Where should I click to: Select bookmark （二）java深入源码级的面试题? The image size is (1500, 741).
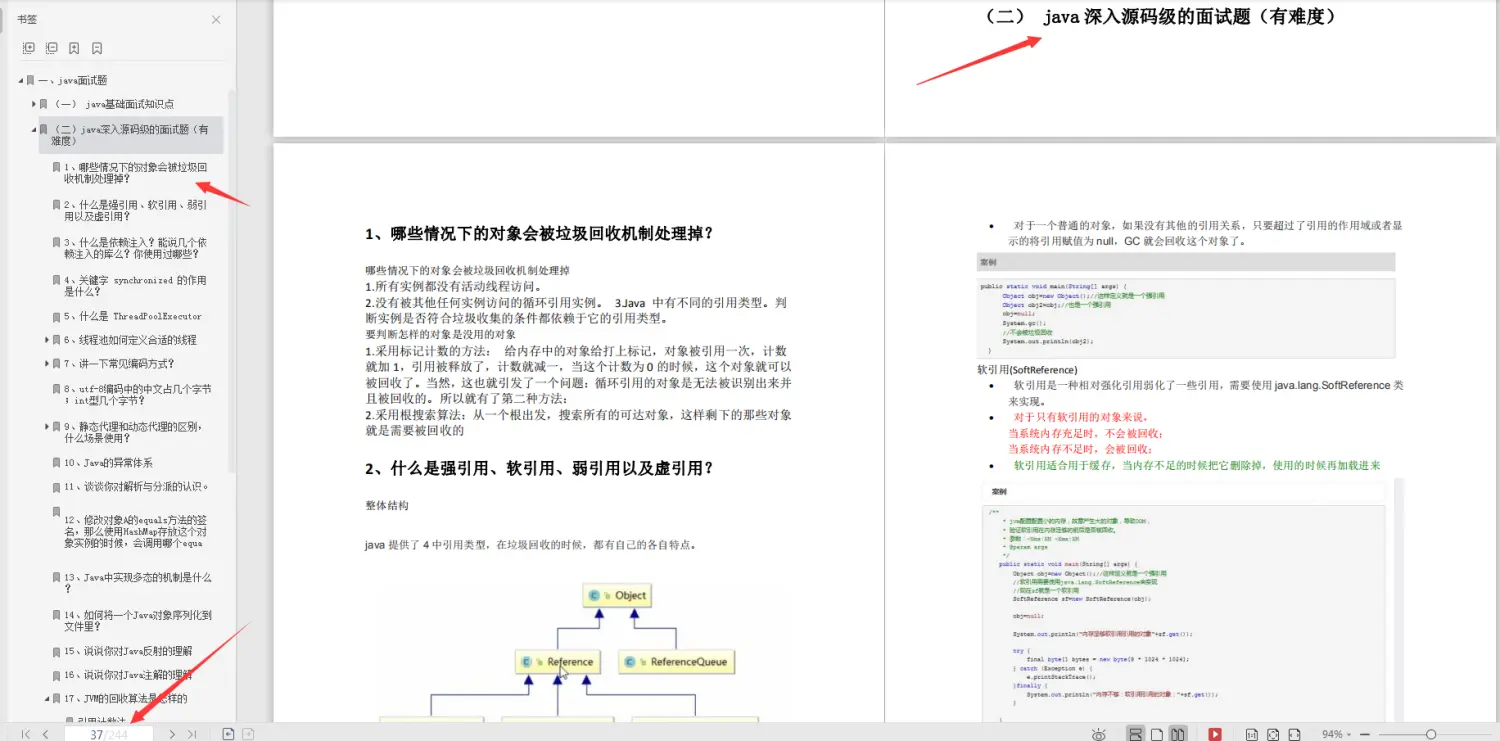pos(131,135)
